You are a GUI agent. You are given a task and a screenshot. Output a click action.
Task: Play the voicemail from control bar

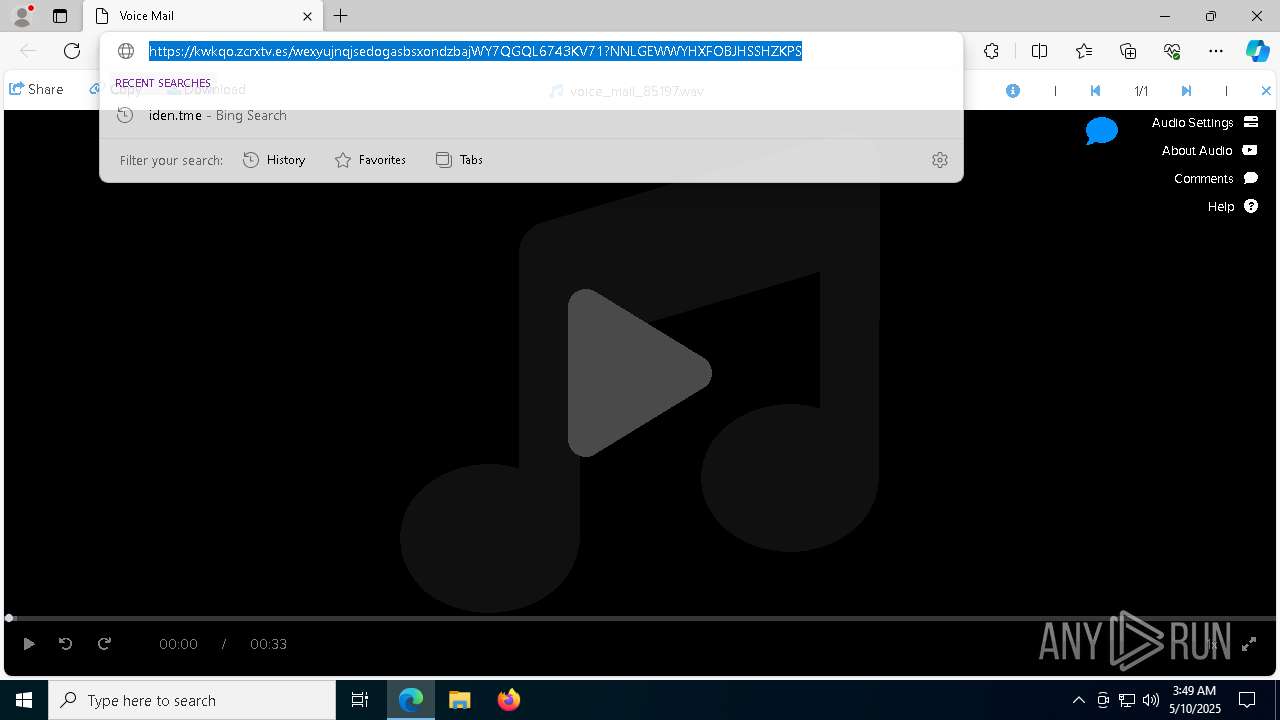pyautogui.click(x=28, y=644)
